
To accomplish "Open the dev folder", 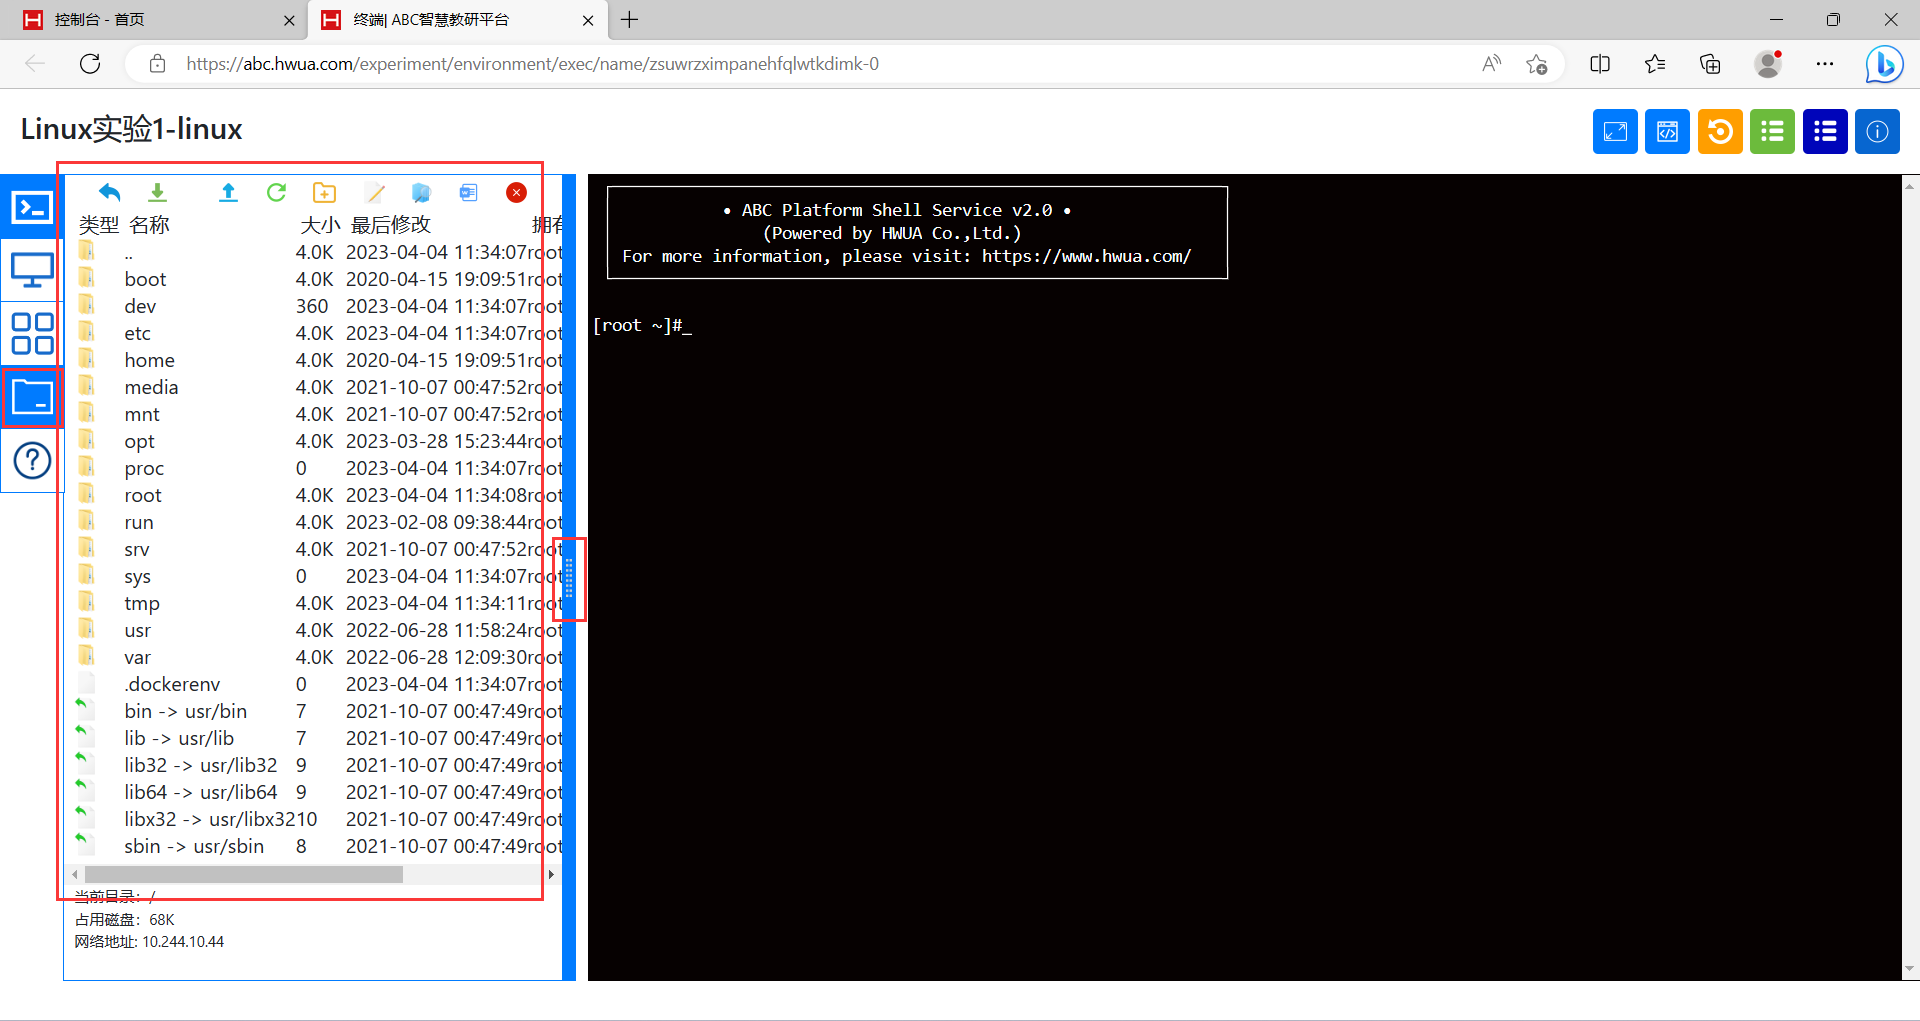I will click(x=140, y=306).
